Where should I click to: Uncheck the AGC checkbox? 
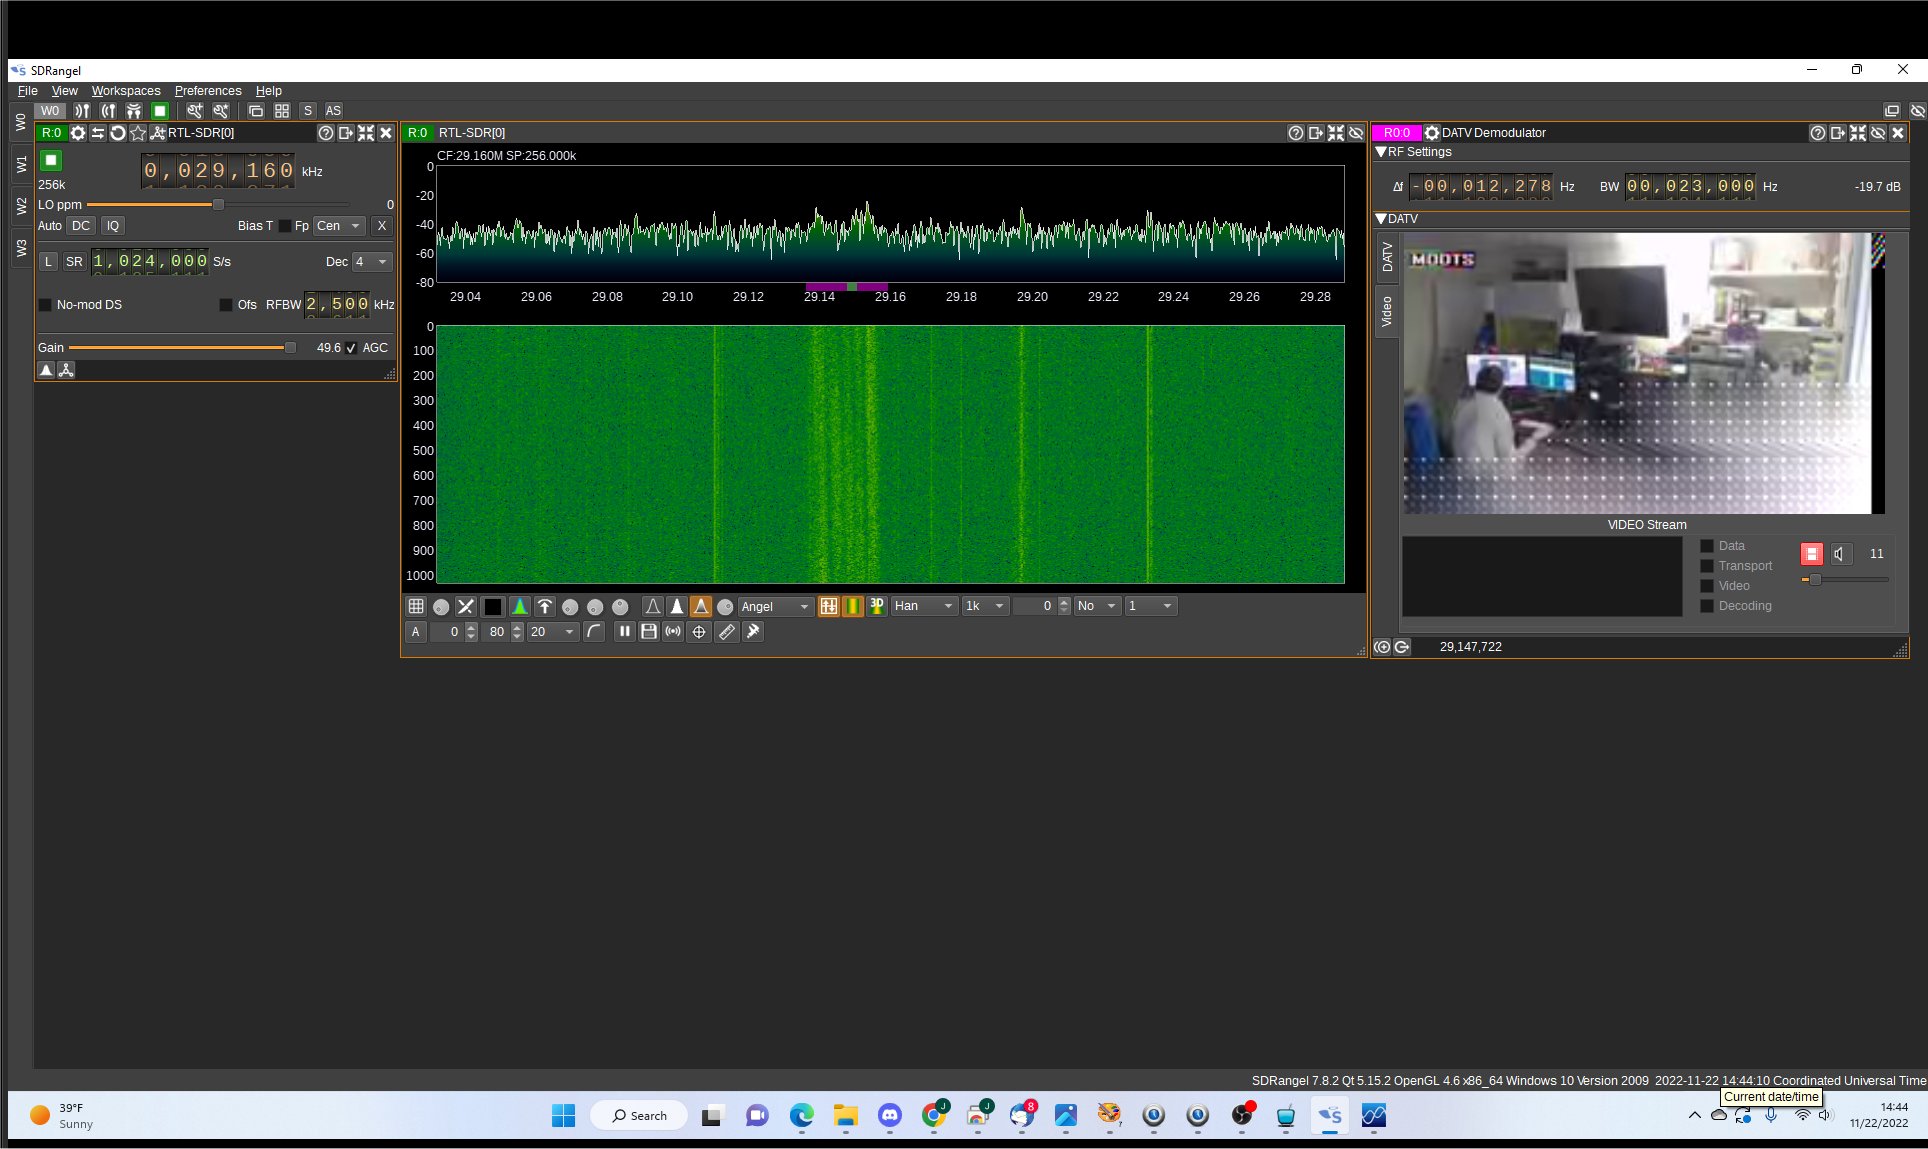351,348
